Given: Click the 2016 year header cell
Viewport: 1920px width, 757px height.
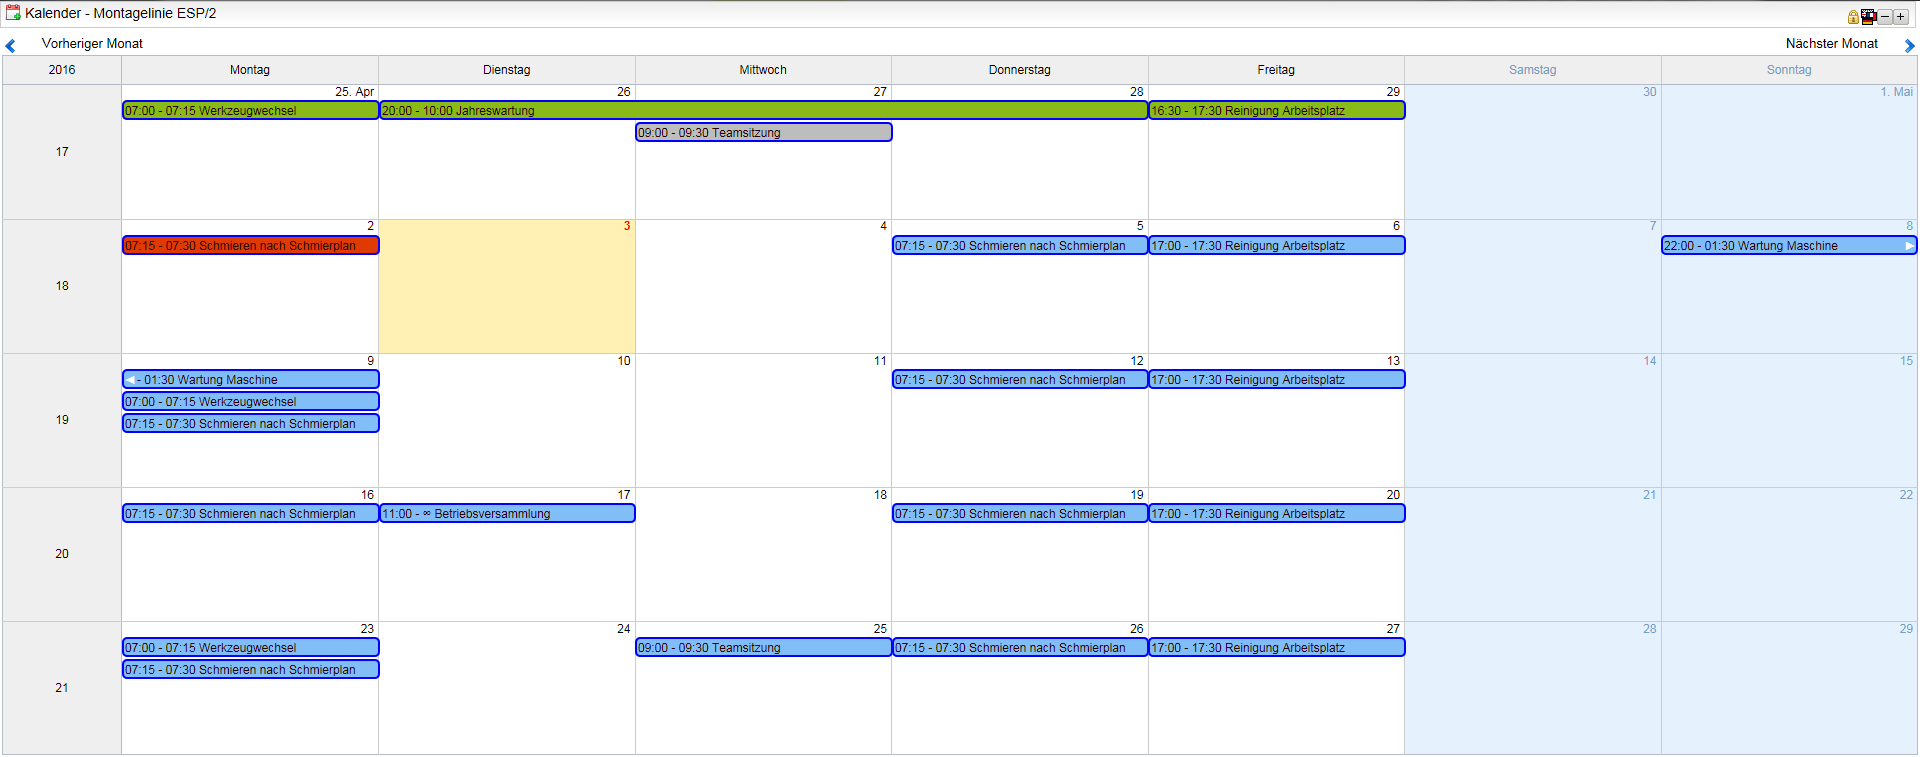Looking at the screenshot, I should [x=62, y=70].
